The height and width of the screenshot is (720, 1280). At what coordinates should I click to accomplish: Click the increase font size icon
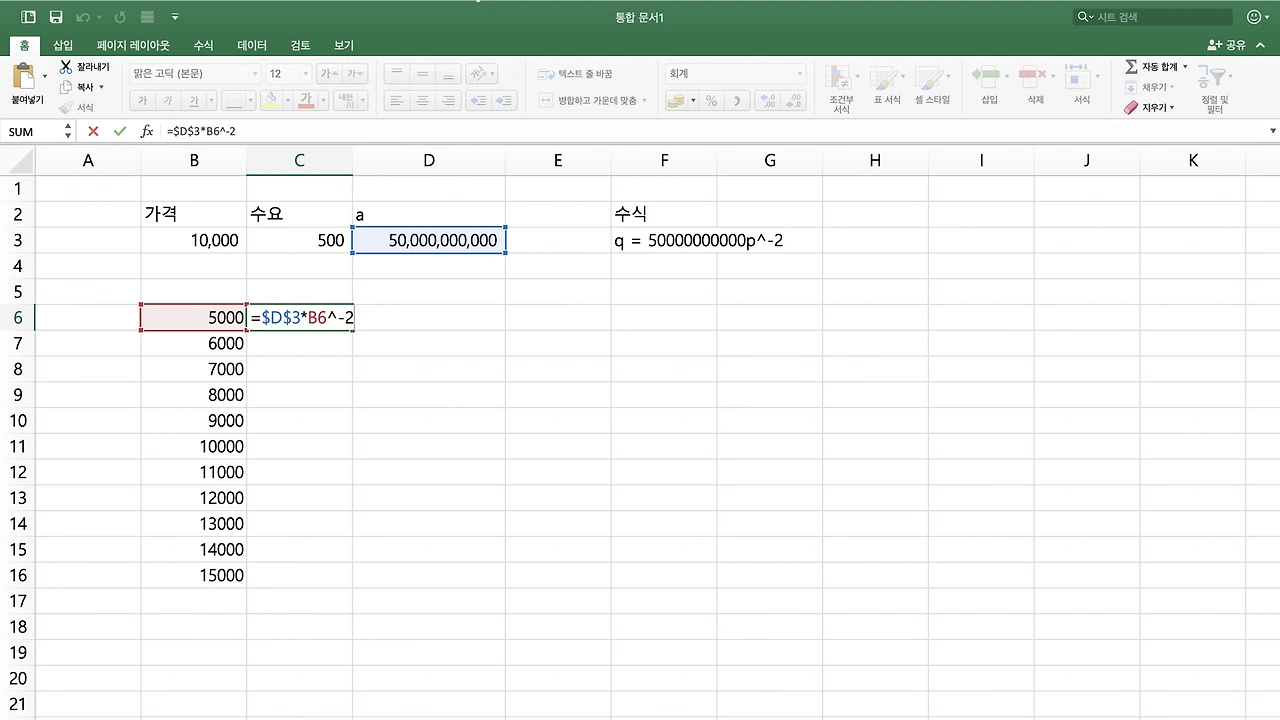click(x=329, y=74)
